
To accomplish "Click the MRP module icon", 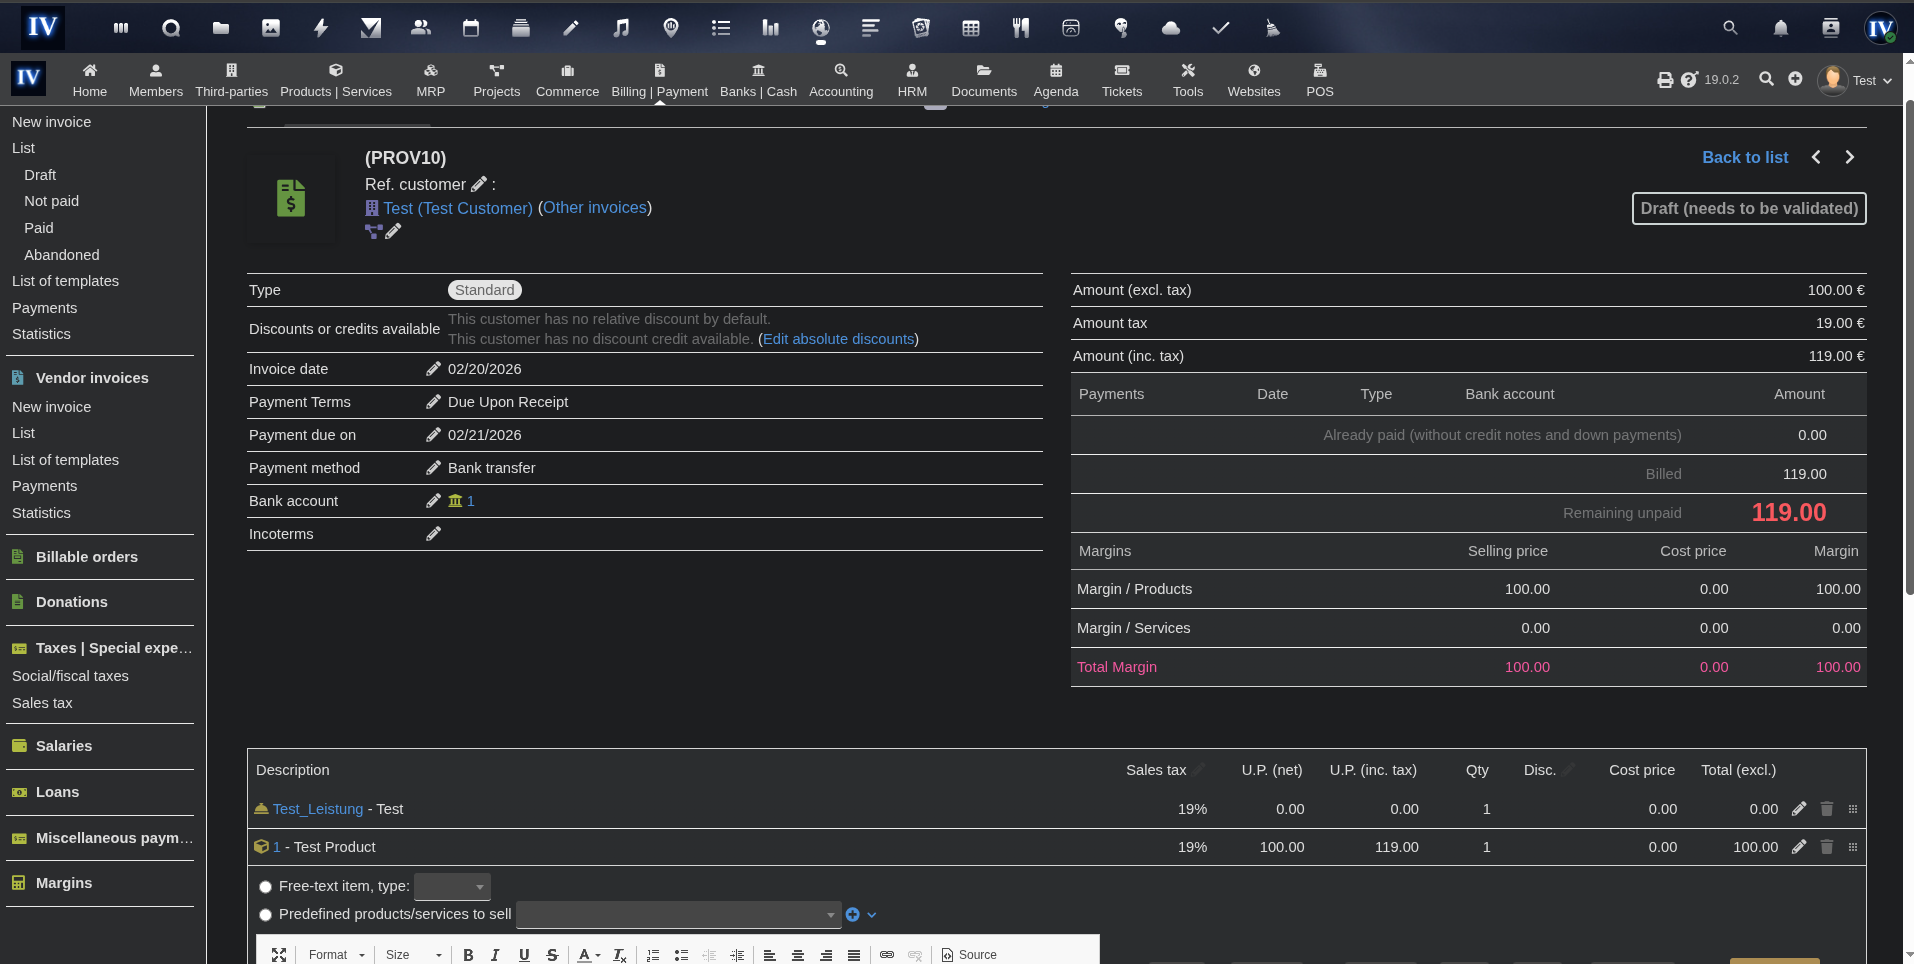I will 430,79.
